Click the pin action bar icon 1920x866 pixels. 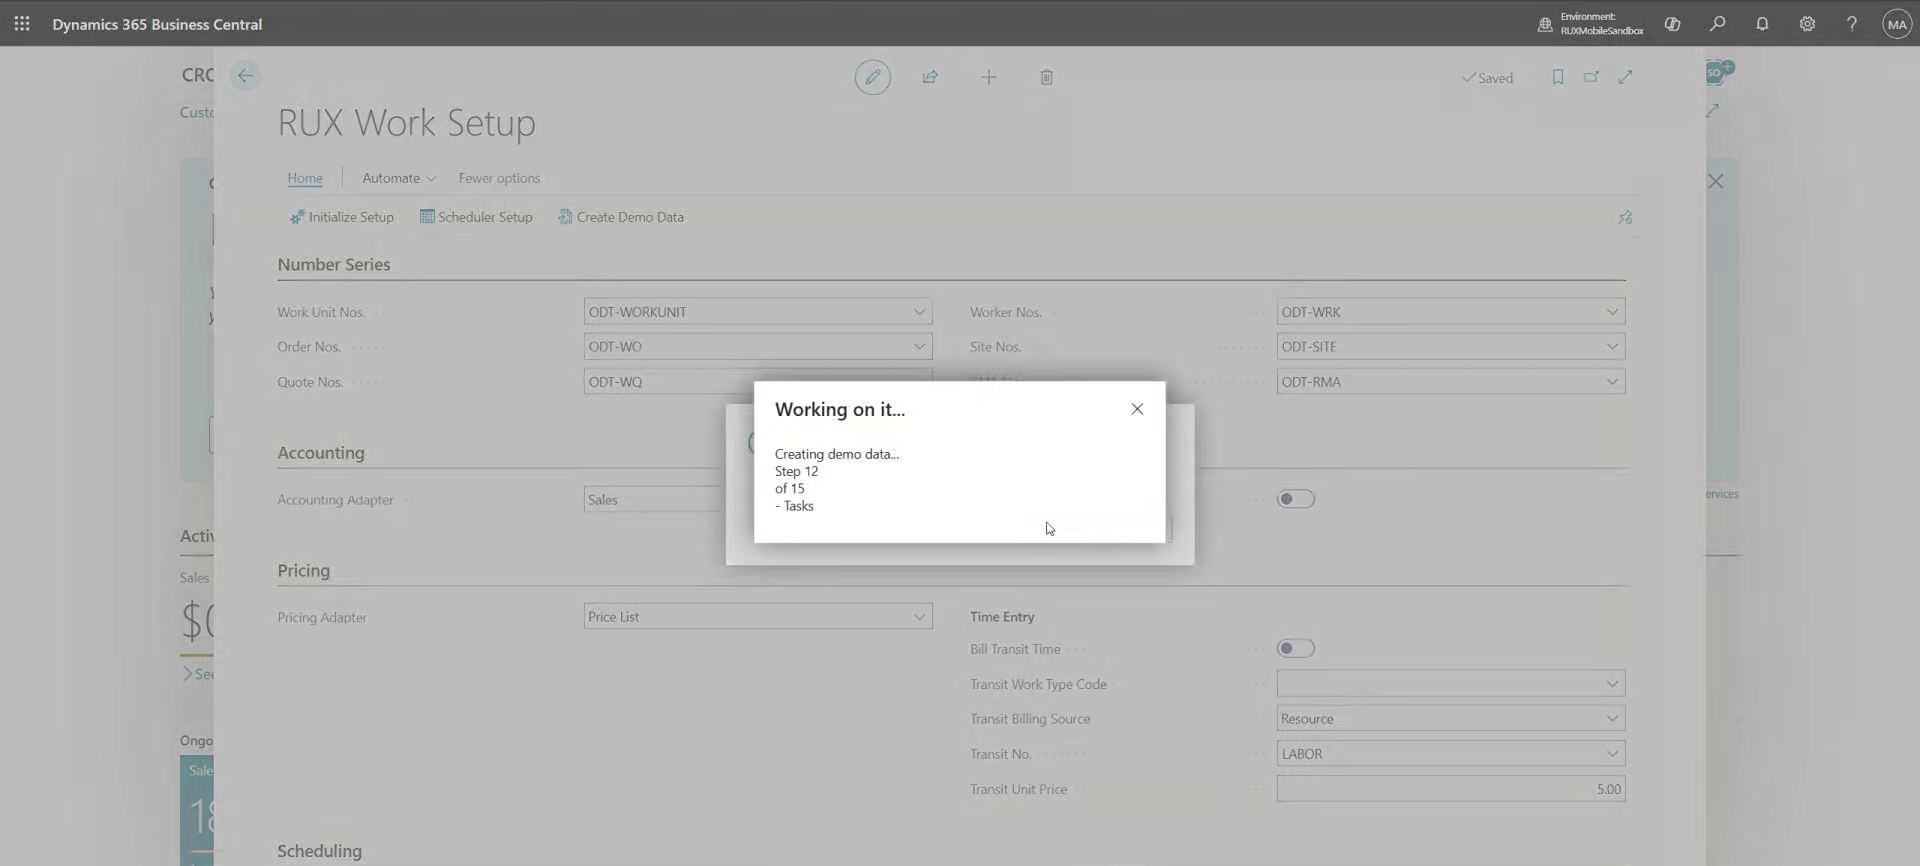[x=1625, y=217]
